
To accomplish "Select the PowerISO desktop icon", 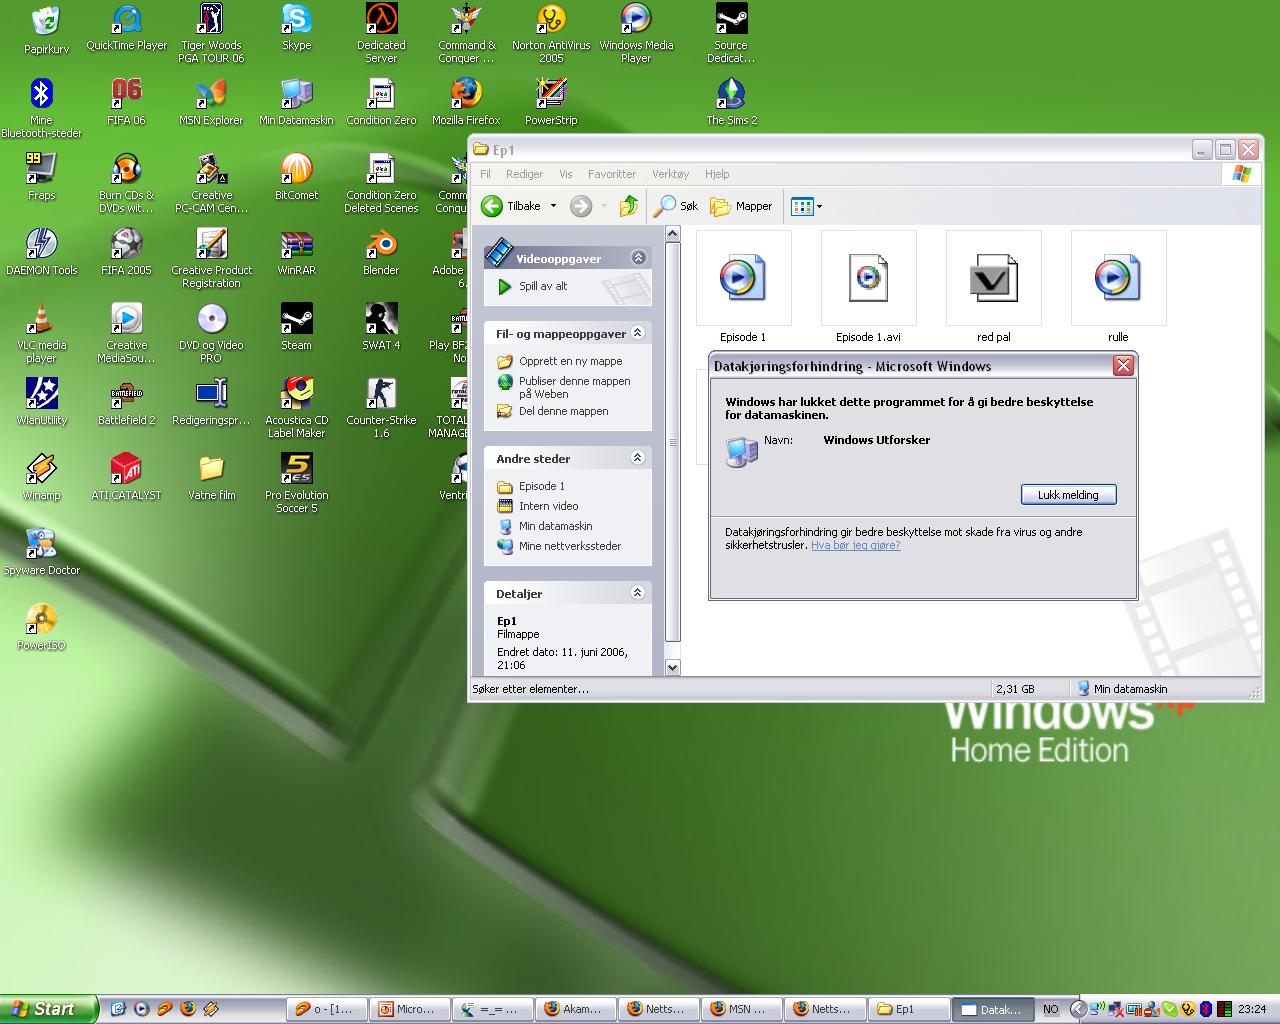I will coord(42,627).
